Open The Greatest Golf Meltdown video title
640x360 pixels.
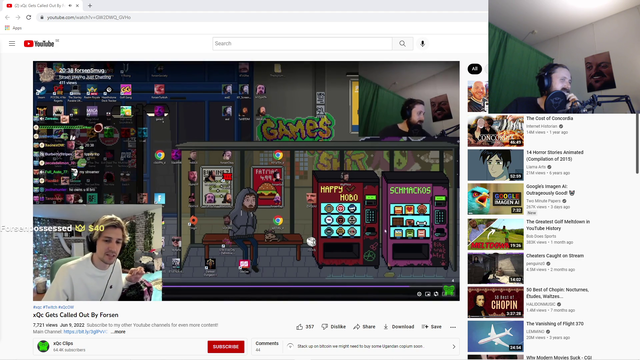click(x=558, y=225)
